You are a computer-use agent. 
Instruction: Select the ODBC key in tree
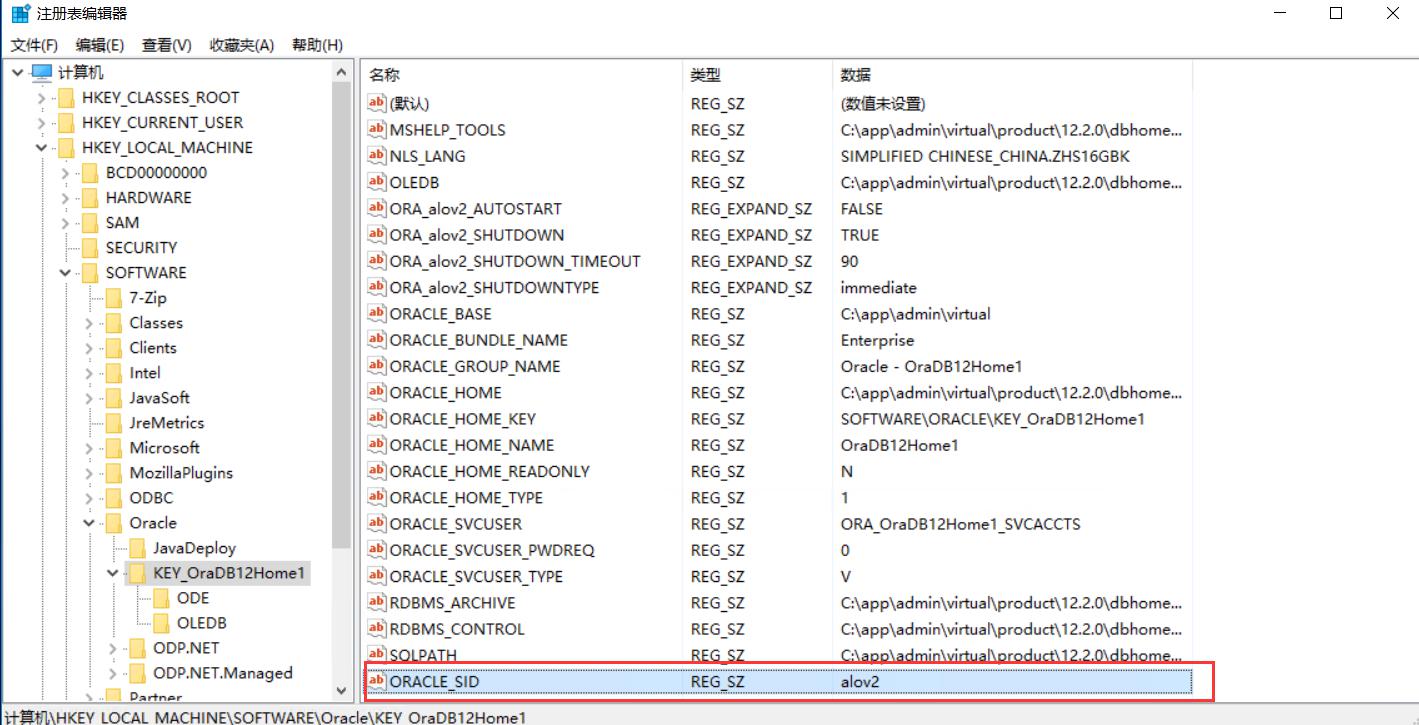tap(151, 498)
